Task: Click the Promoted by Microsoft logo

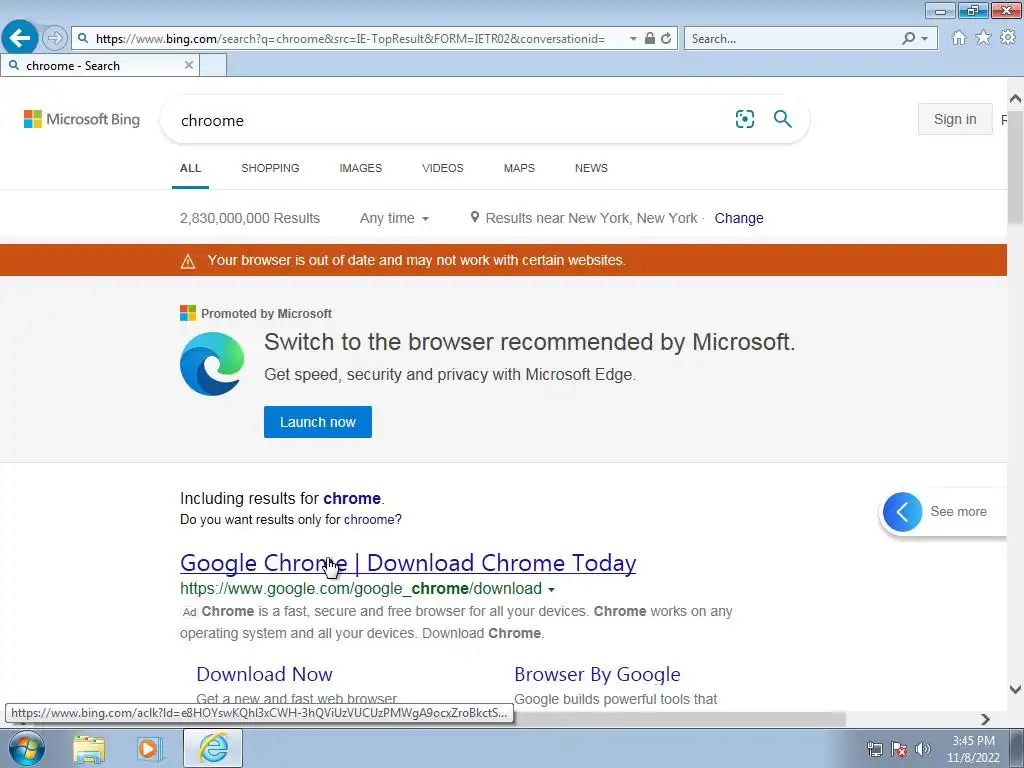Action: [187, 313]
